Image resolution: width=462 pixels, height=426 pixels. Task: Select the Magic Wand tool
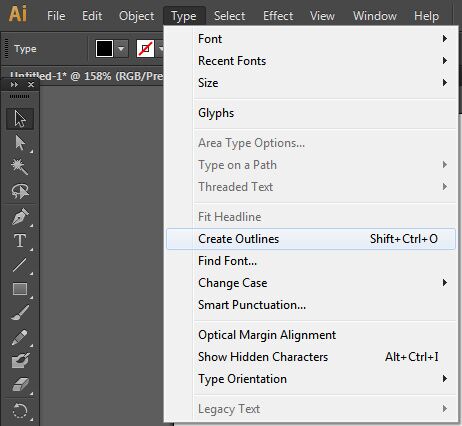(20, 167)
